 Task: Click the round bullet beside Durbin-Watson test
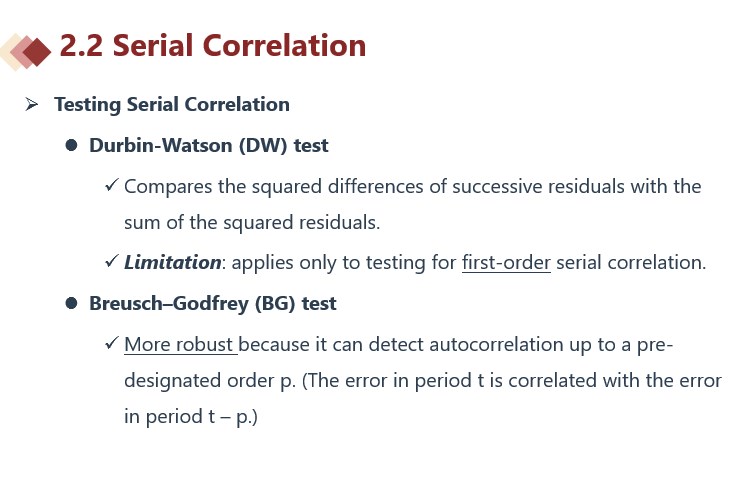(x=71, y=146)
